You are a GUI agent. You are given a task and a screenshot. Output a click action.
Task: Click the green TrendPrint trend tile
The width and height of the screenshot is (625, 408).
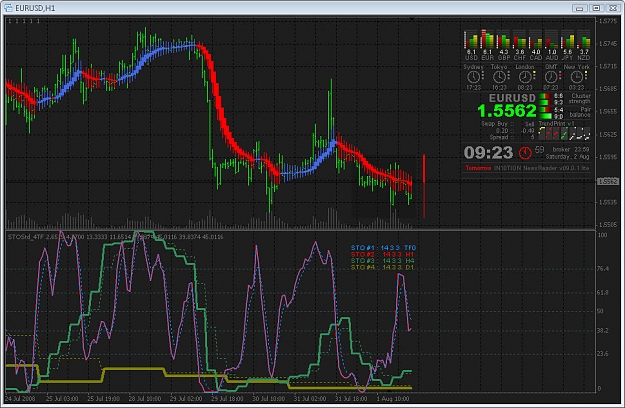564,133
